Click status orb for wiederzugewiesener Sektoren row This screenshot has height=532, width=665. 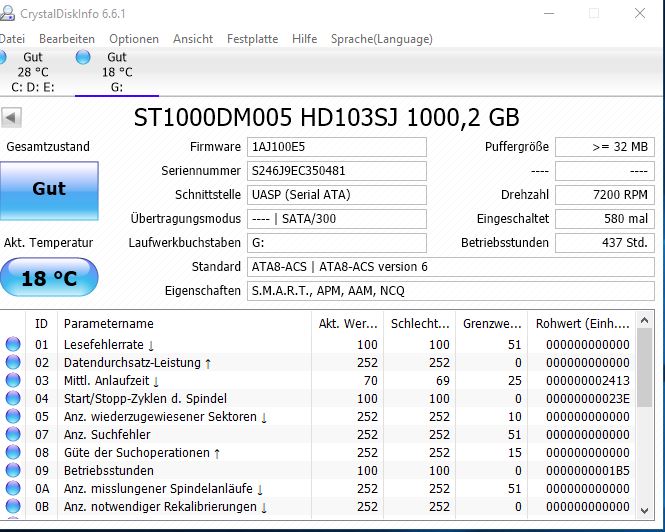click(x=13, y=416)
